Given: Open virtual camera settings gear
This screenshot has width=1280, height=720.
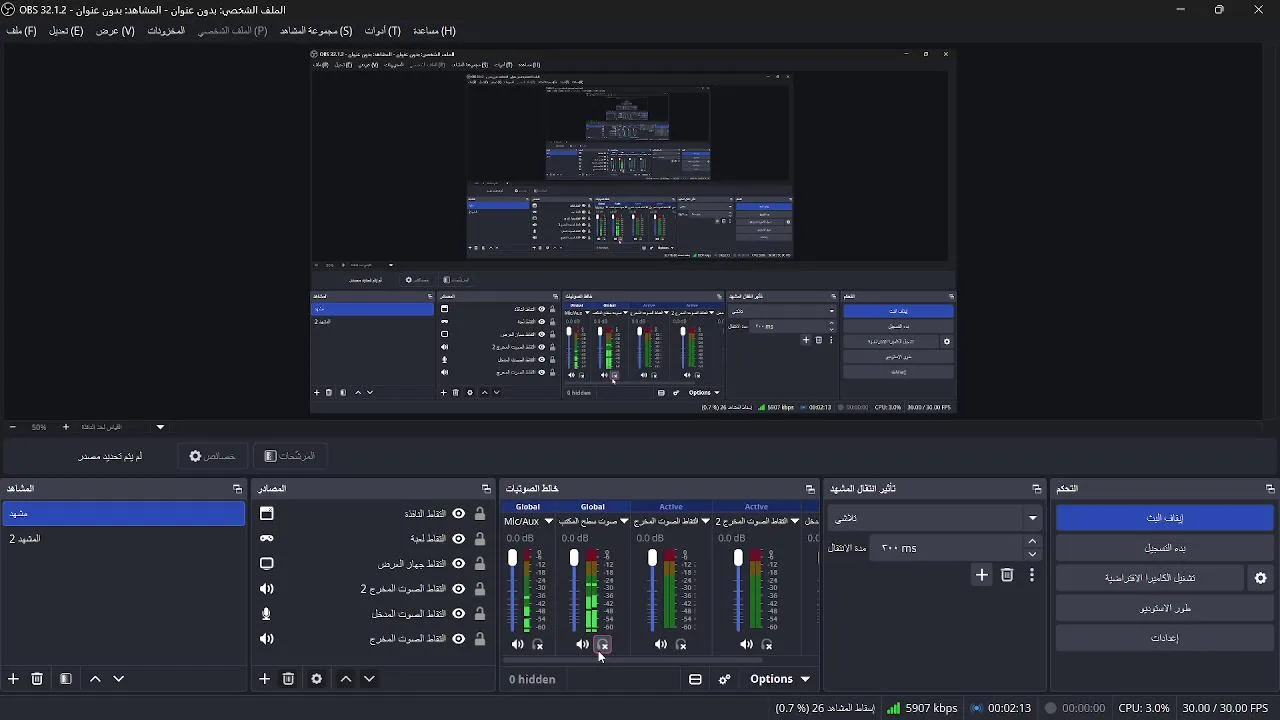Looking at the screenshot, I should [x=1261, y=578].
